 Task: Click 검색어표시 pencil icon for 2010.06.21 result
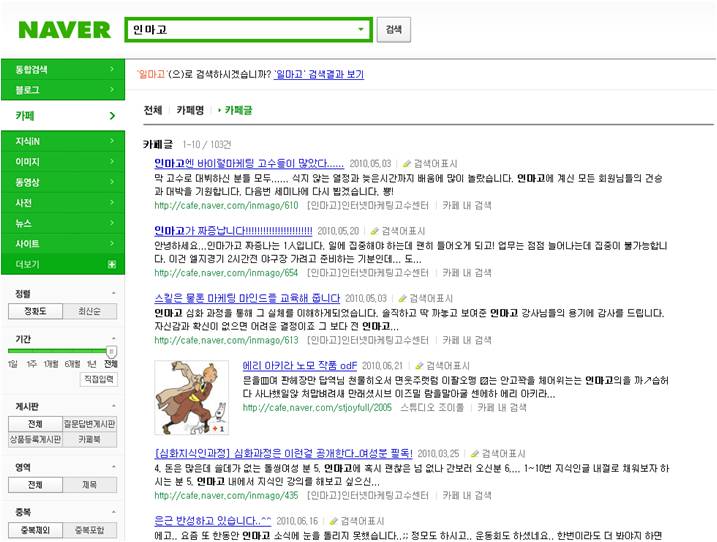coord(419,366)
